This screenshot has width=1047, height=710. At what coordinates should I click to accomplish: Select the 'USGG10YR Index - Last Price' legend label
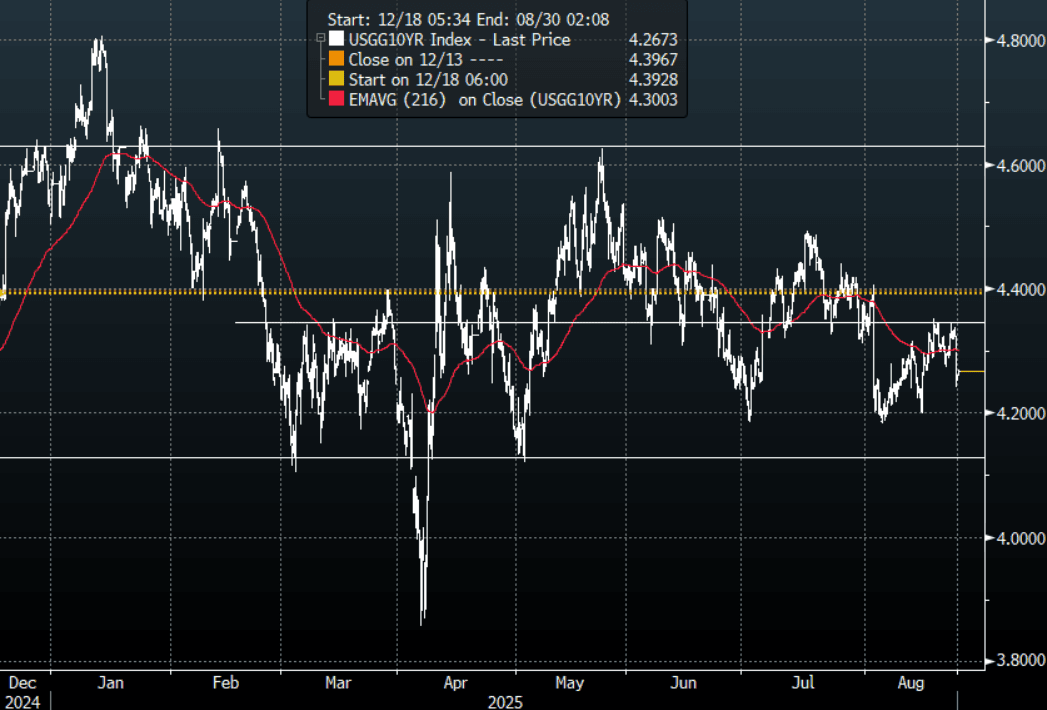[459, 40]
